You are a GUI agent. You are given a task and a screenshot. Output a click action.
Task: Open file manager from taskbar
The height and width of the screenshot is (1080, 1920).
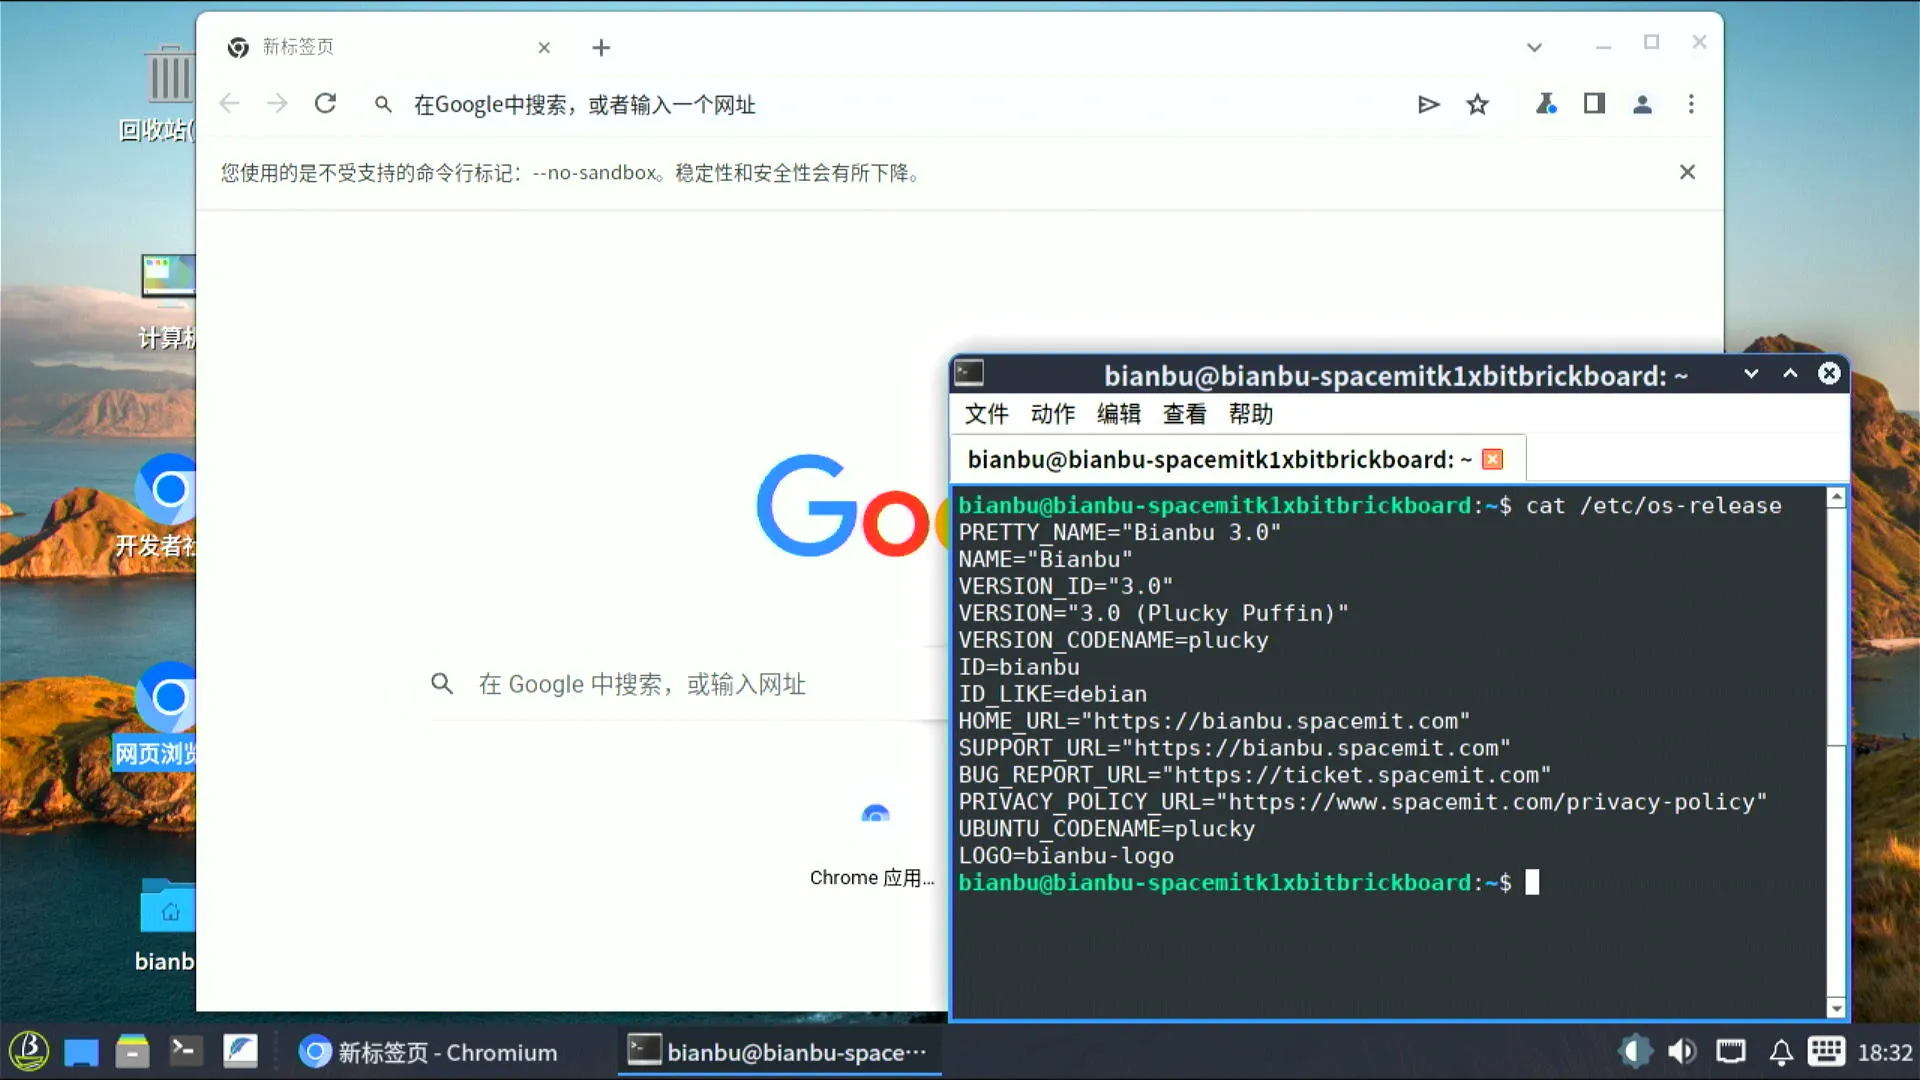pyautogui.click(x=132, y=1052)
